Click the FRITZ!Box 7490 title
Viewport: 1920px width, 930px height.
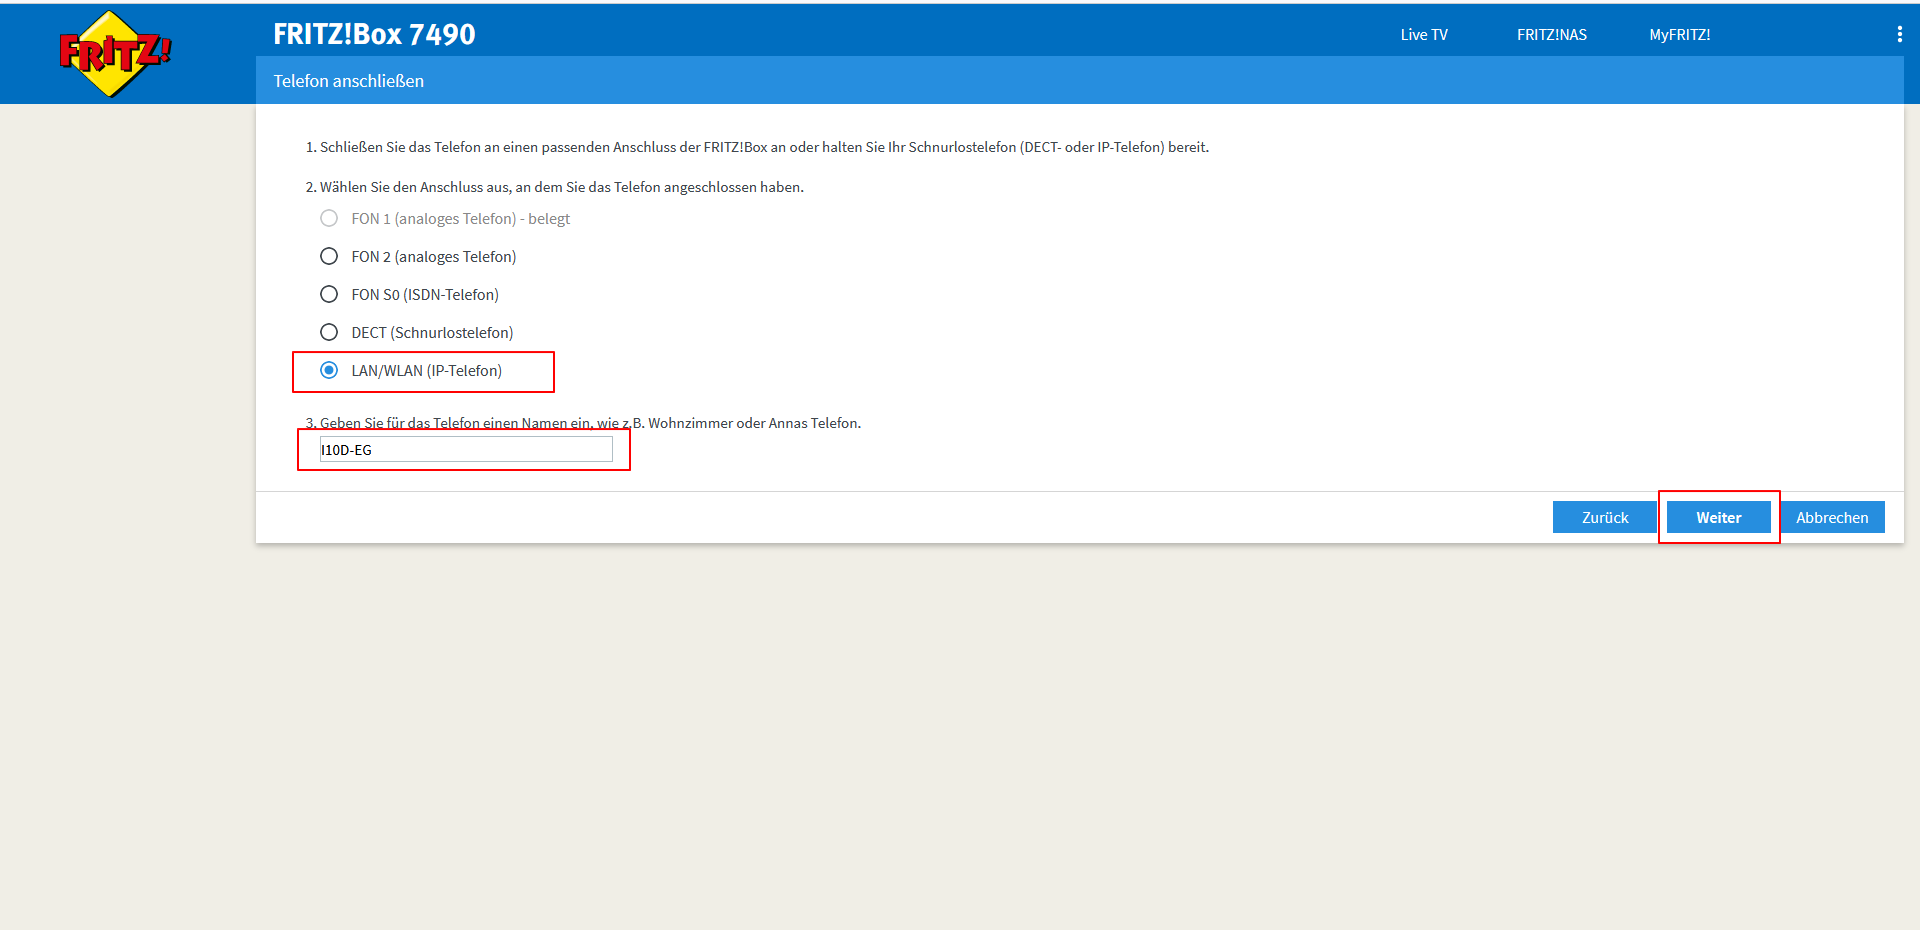[375, 34]
